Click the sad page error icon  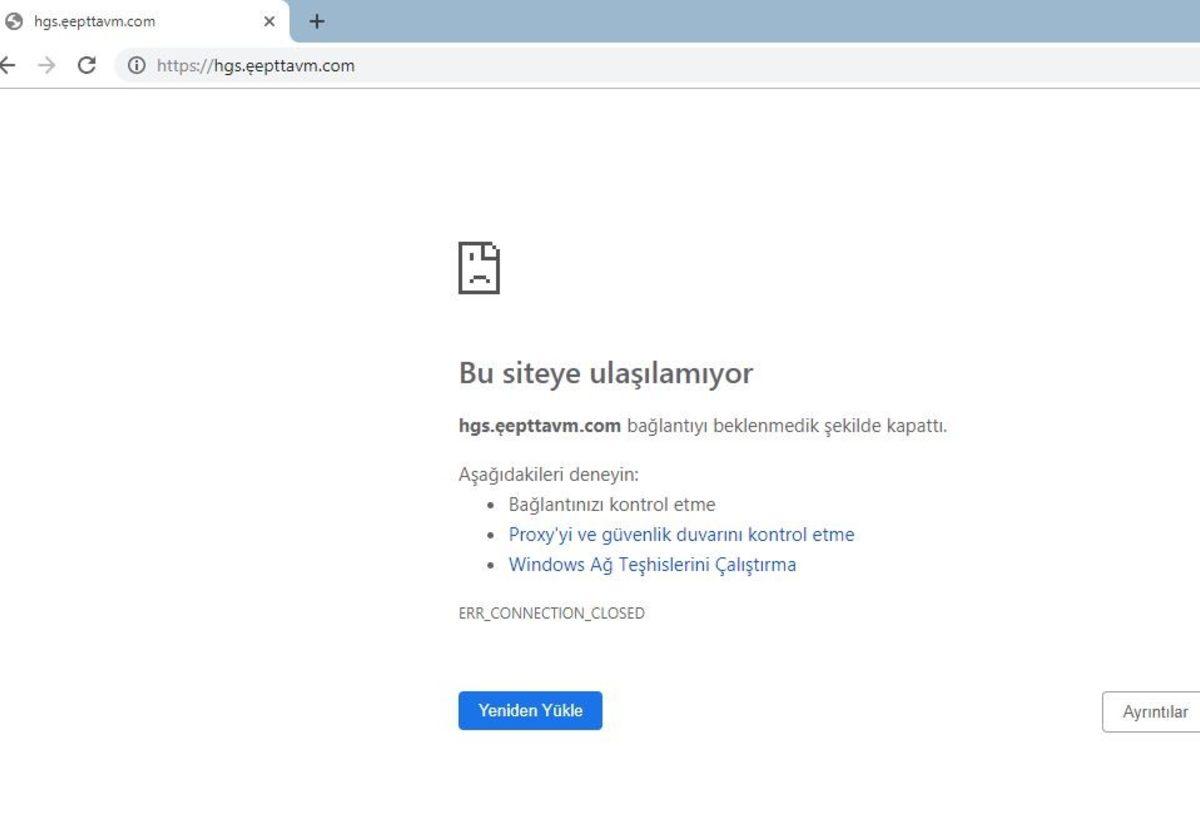point(479,268)
